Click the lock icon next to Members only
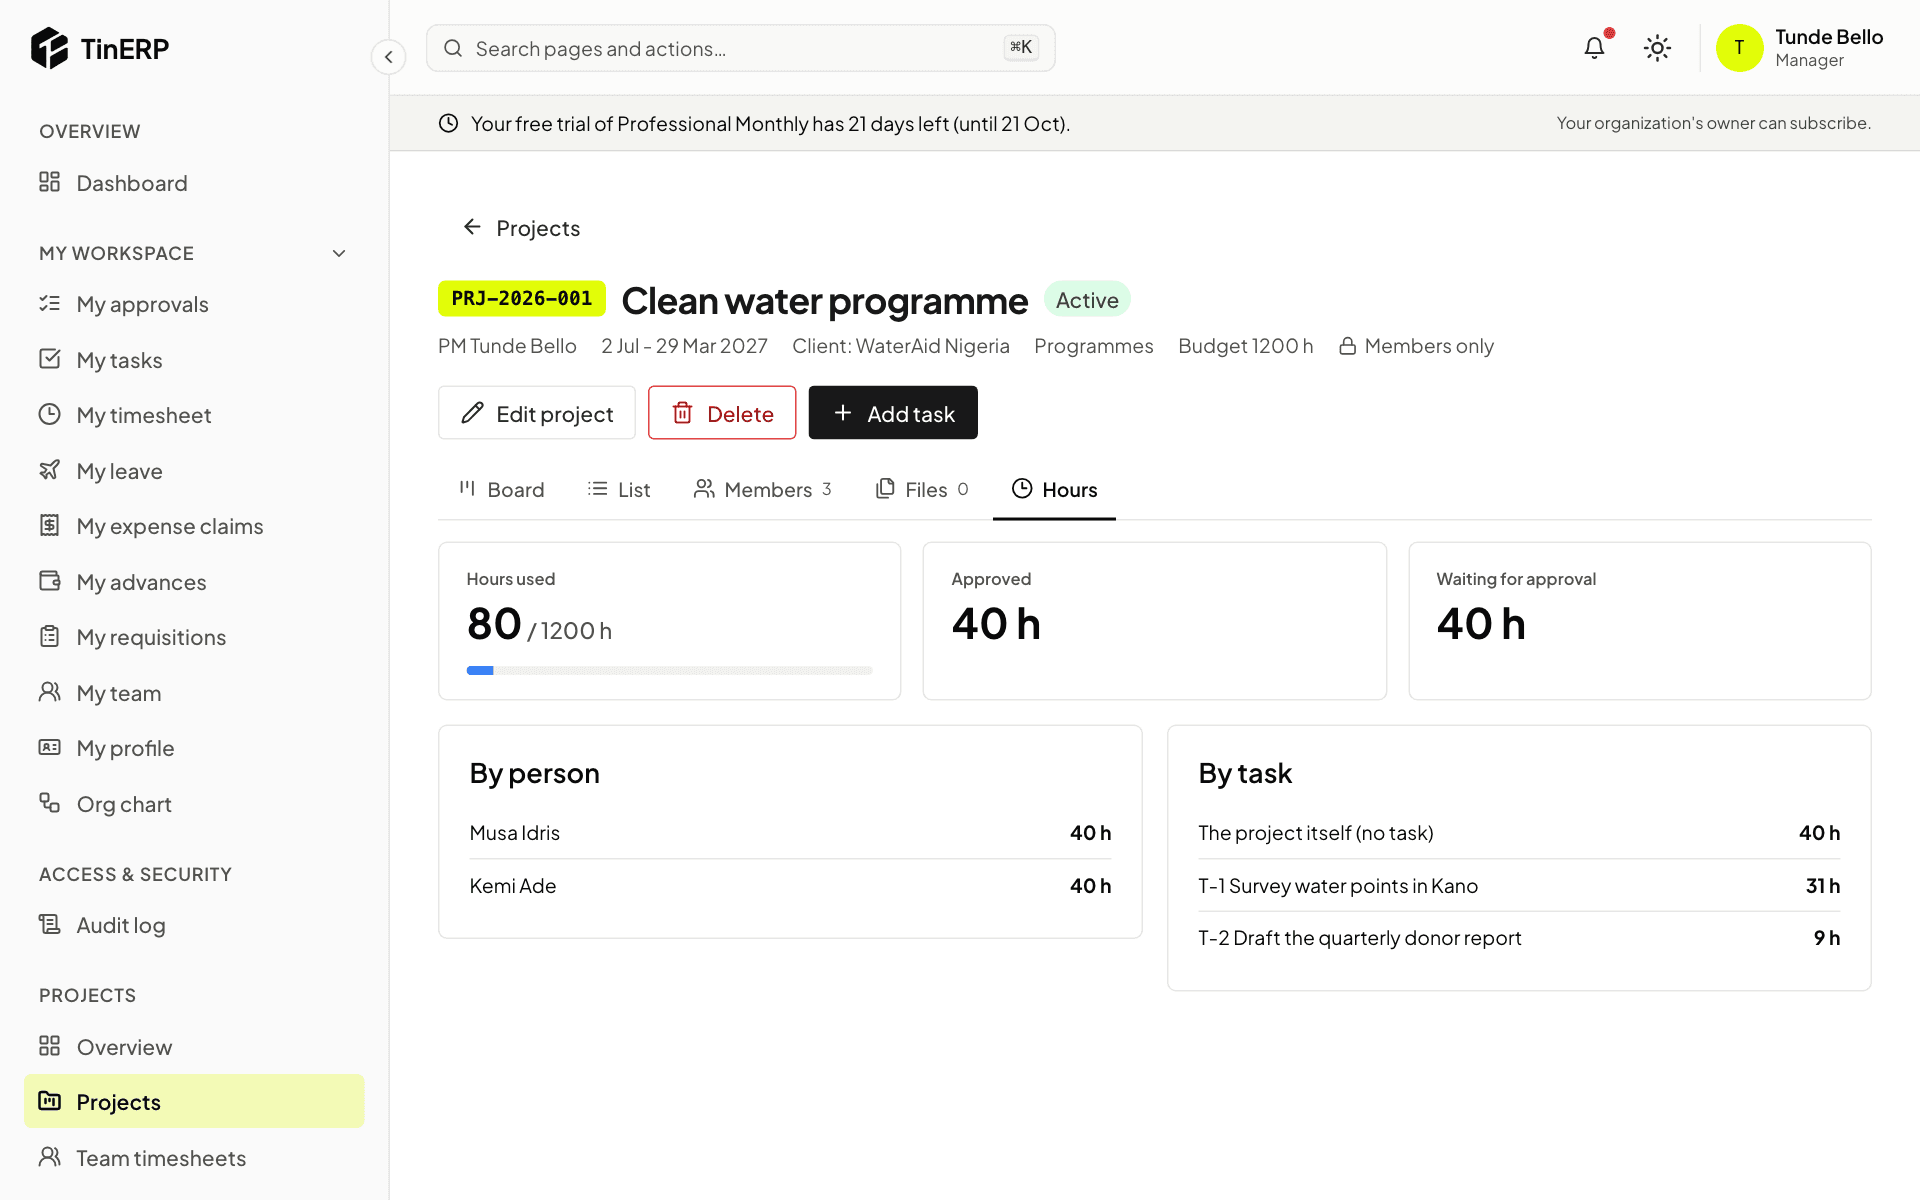This screenshot has height=1200, width=1920. [x=1347, y=346]
